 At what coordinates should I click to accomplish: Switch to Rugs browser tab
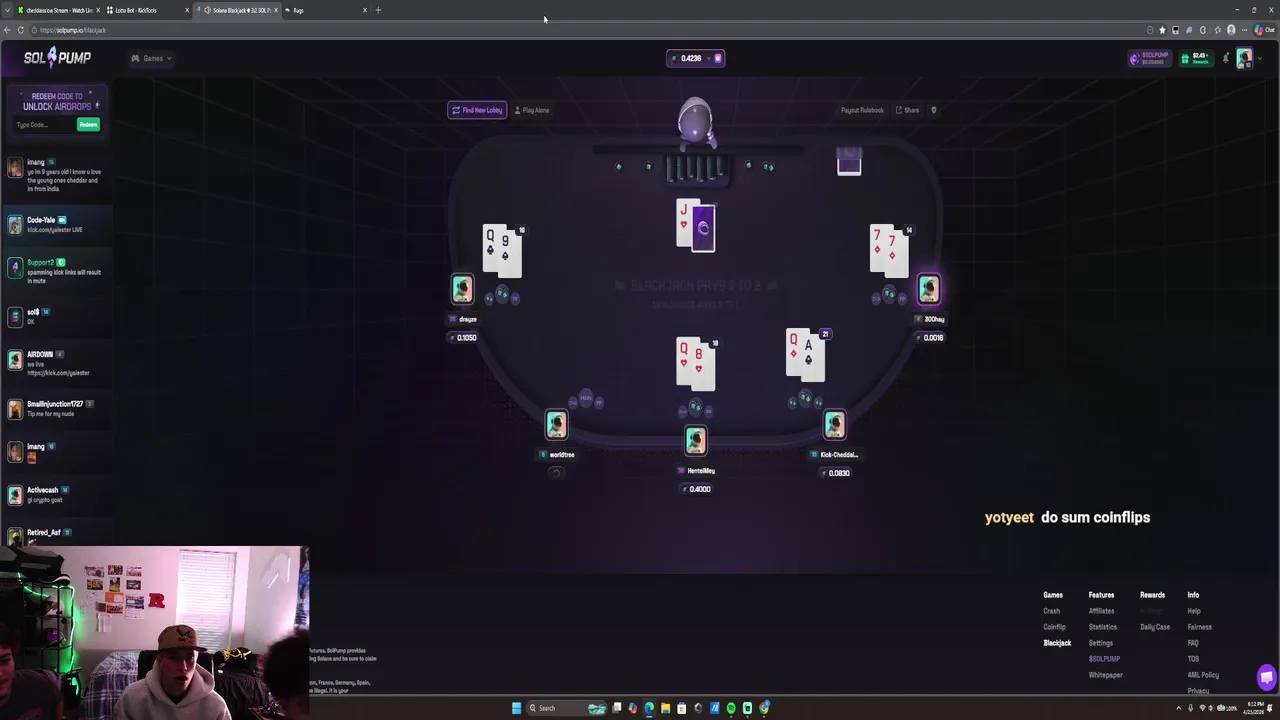325,10
